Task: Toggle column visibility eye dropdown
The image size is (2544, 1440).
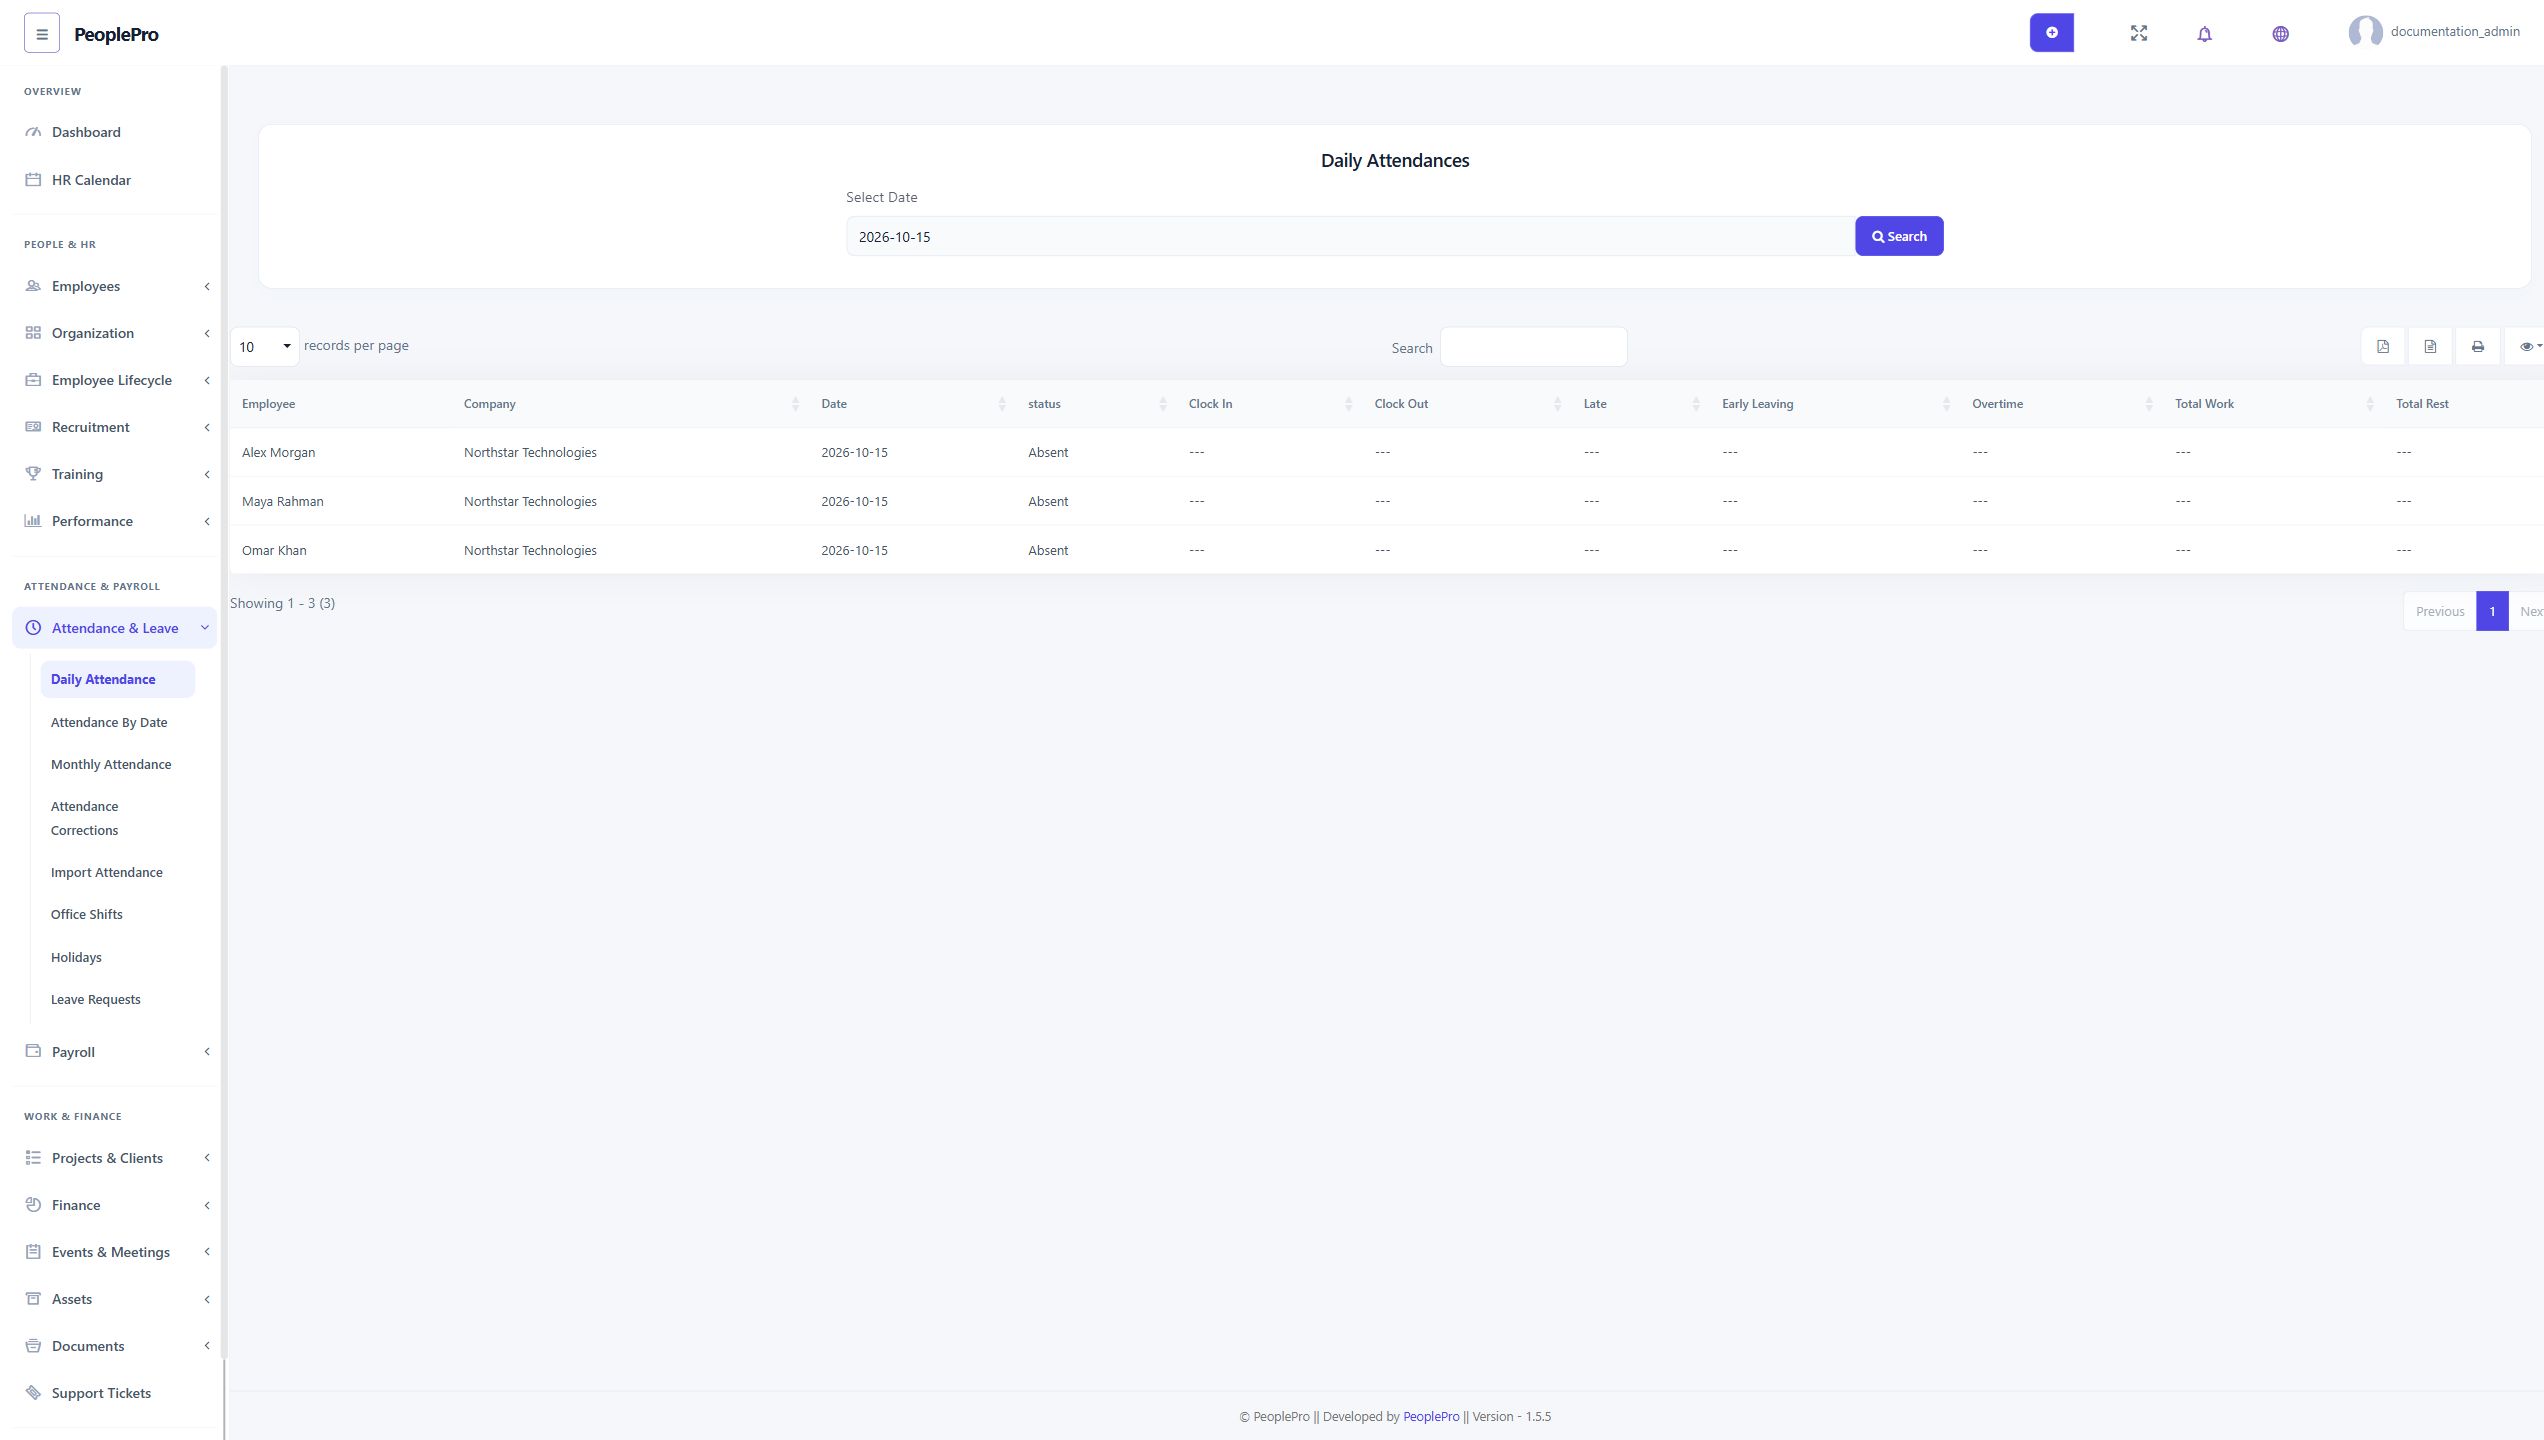Action: (x=2526, y=346)
